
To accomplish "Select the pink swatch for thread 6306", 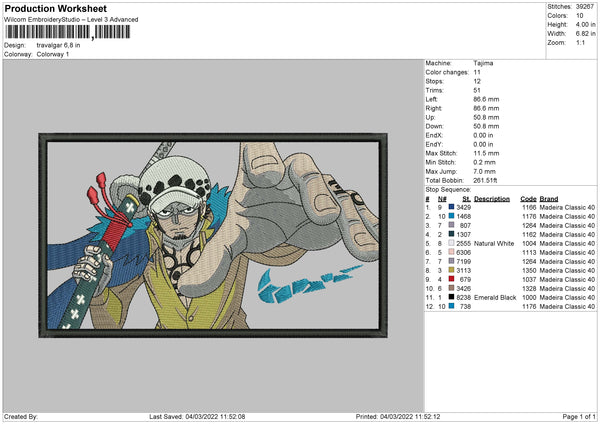I will coord(452,253).
